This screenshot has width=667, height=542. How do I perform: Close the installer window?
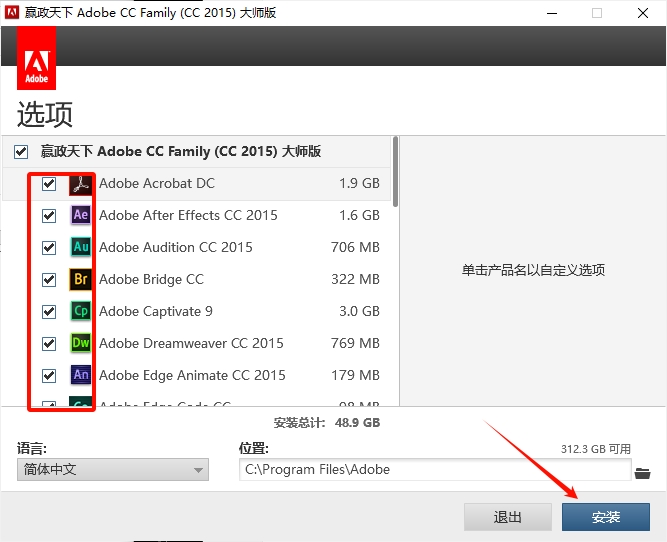[643, 13]
